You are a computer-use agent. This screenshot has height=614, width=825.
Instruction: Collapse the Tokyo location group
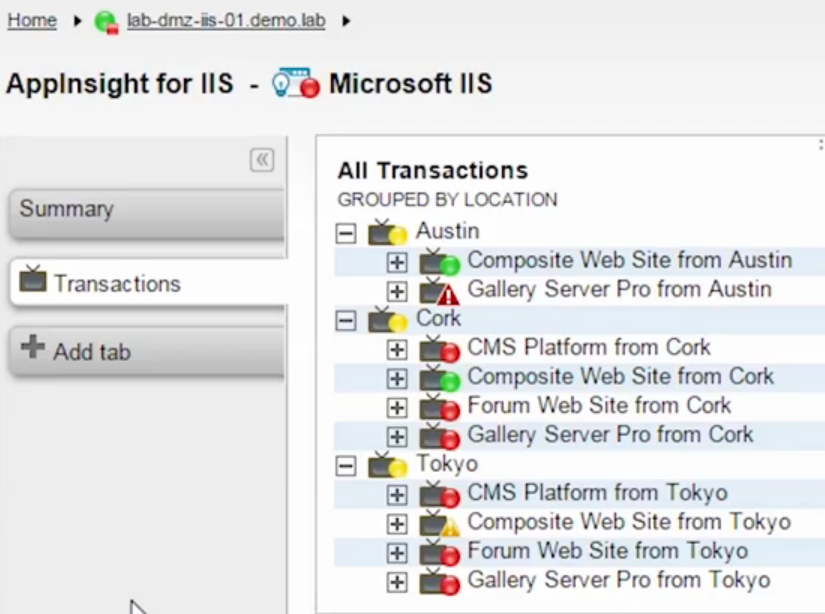pos(346,465)
